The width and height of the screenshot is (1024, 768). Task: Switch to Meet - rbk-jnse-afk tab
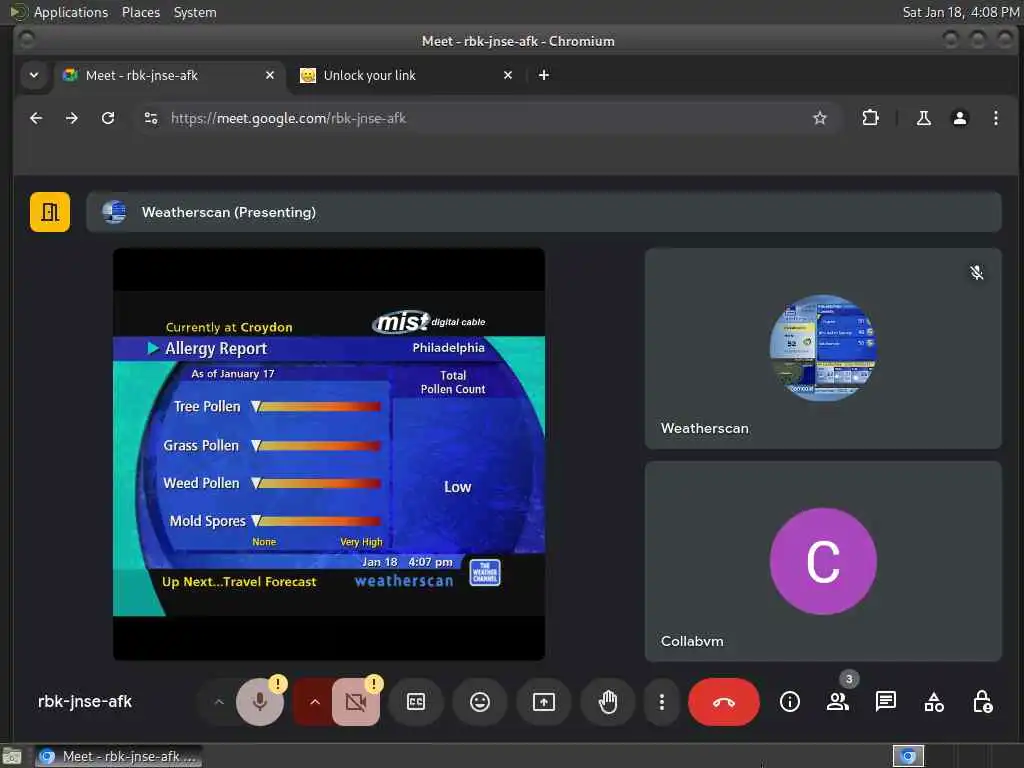pos(170,75)
